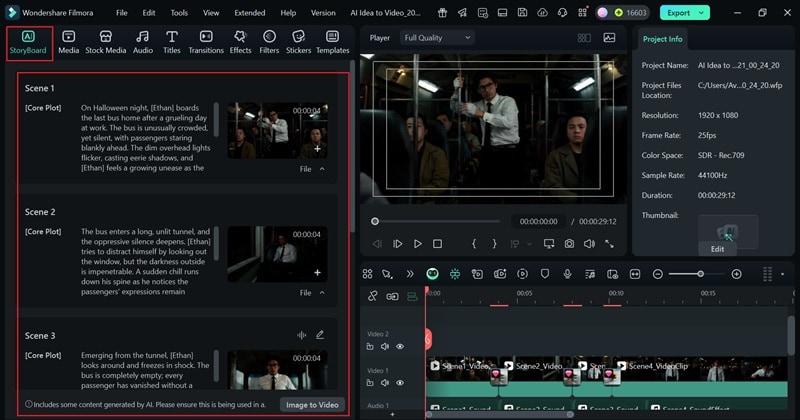Collapse the Scene 2 File expander
This screenshot has width=800, height=420.
322,293
